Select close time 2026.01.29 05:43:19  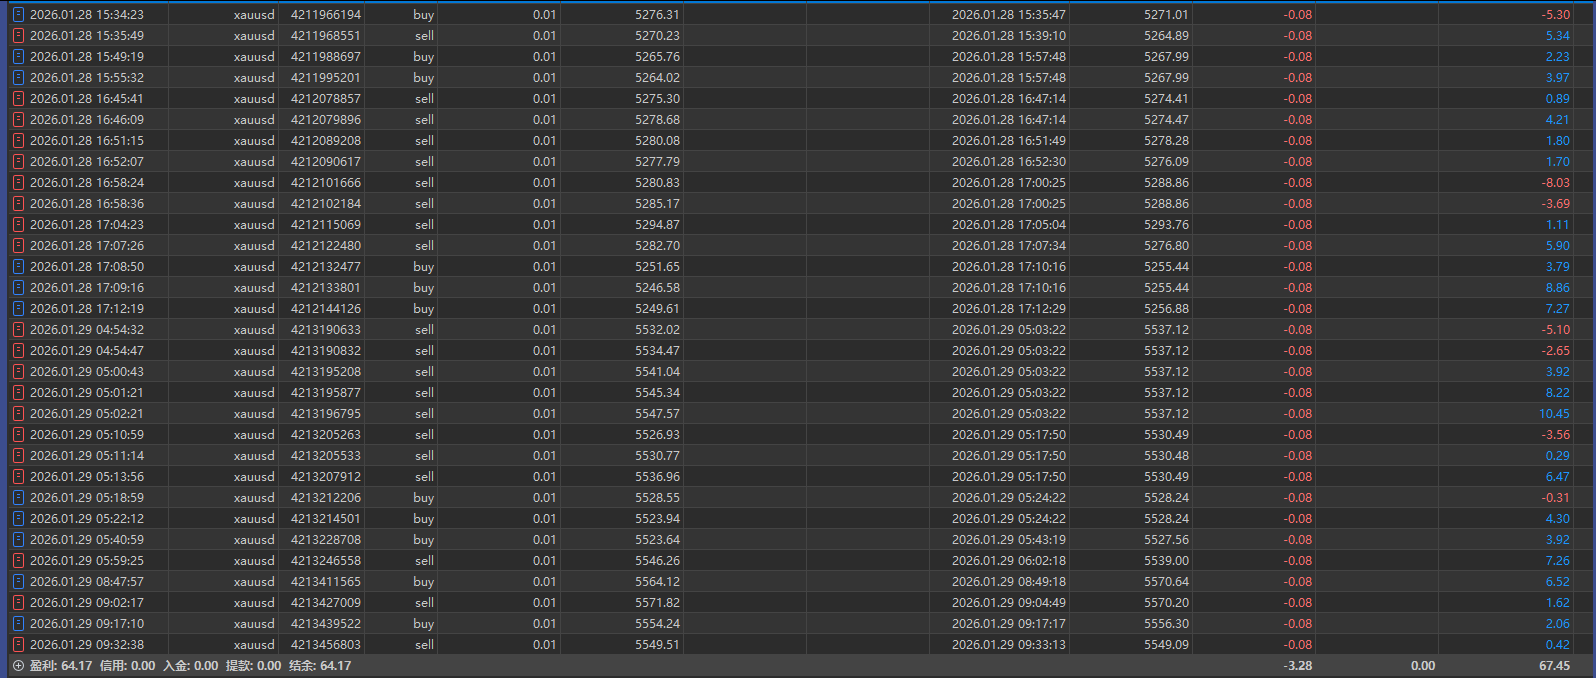tap(1009, 540)
